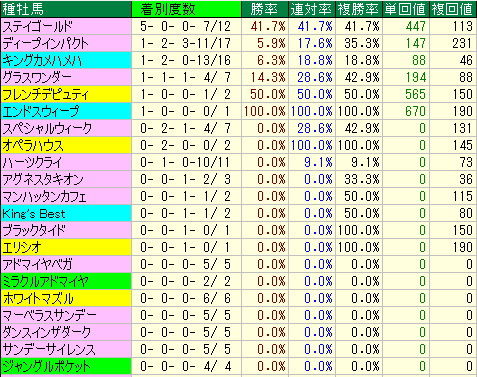Click ステイゴールド 単回値 447

[x=416, y=26]
